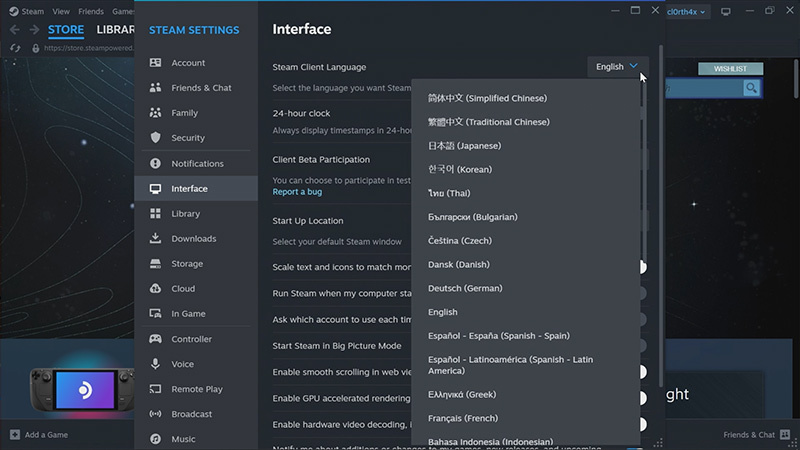Open the Downloads settings section

pos(193,239)
